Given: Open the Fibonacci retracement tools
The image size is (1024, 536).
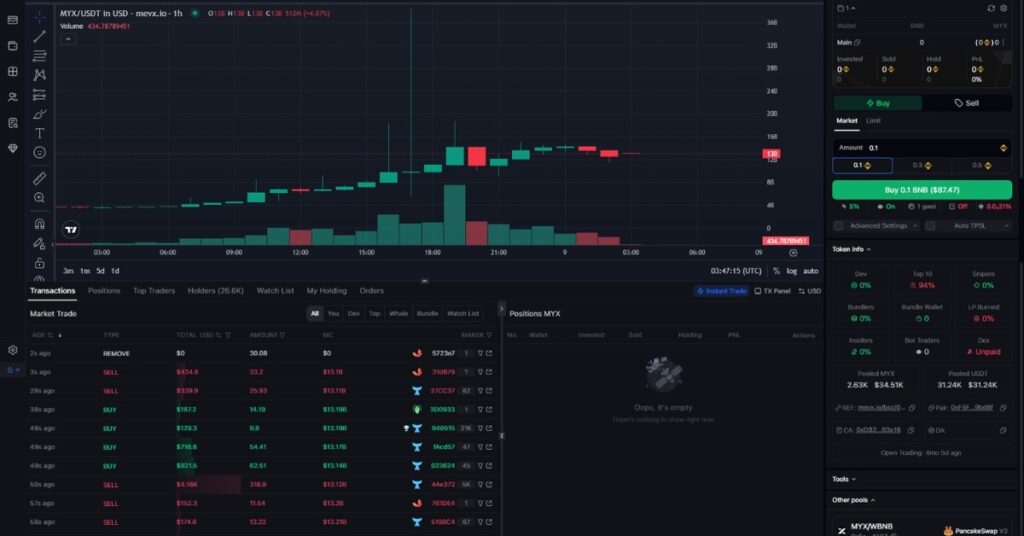Looking at the screenshot, I should tap(39, 55).
